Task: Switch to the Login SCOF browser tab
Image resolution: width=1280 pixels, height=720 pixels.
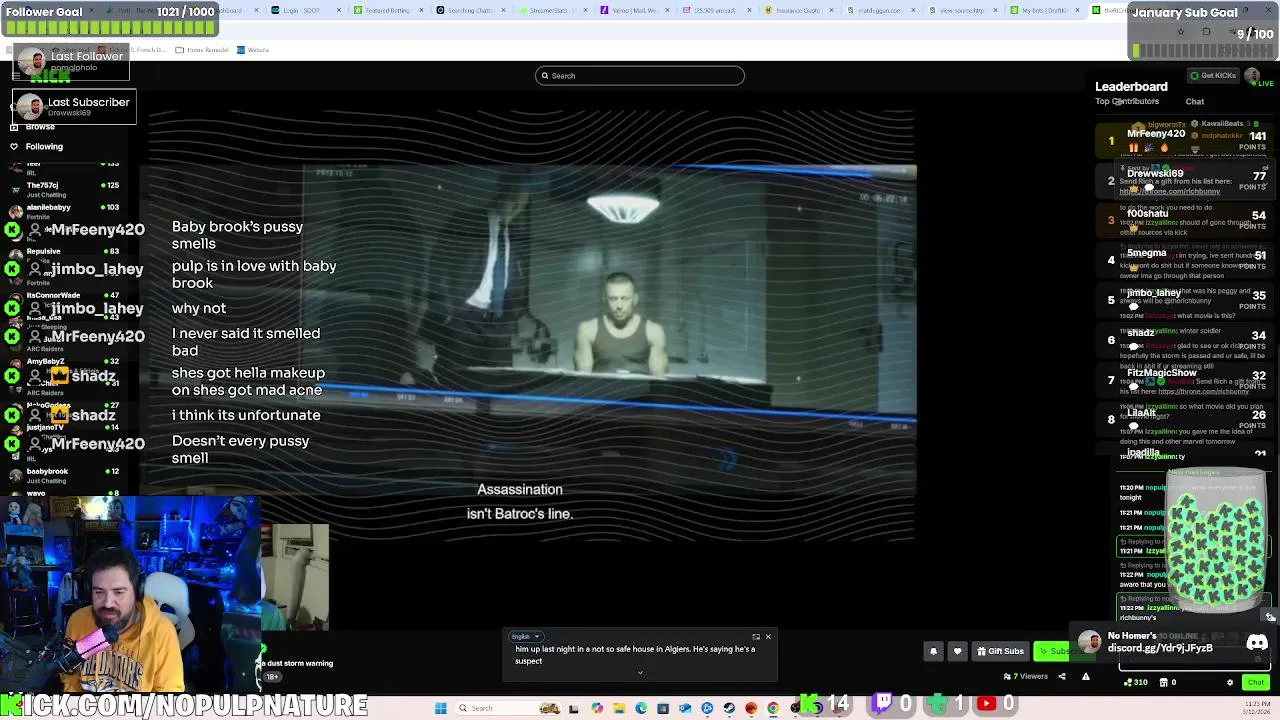Action: [304, 10]
